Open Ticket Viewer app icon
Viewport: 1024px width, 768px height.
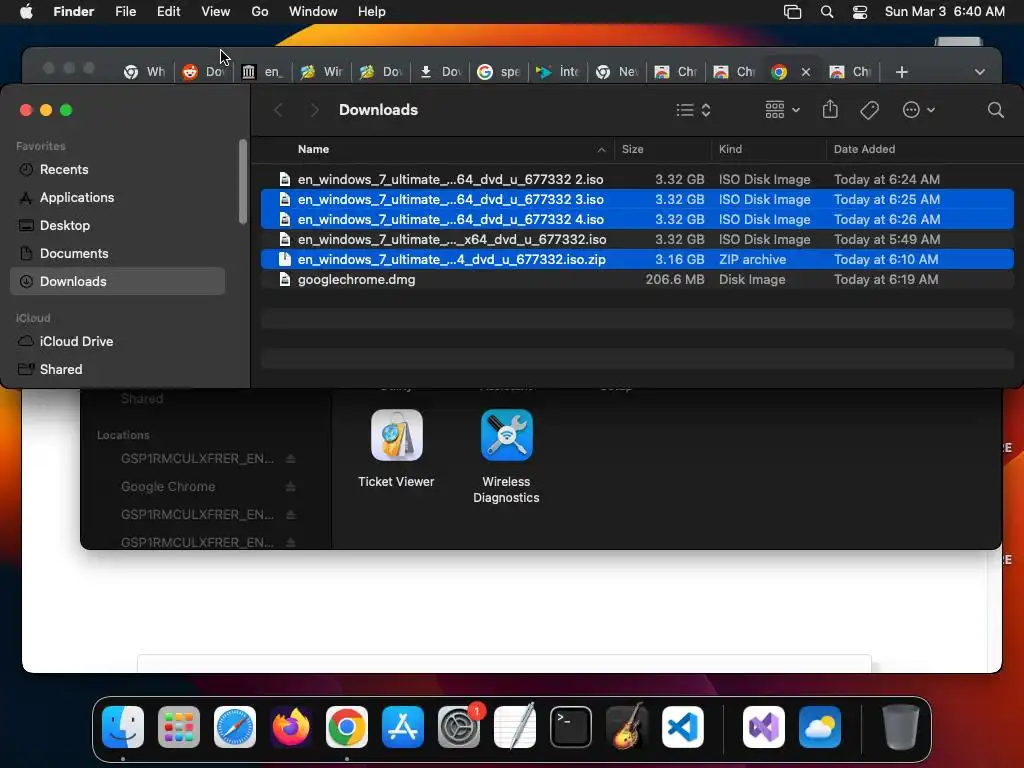[396, 436]
